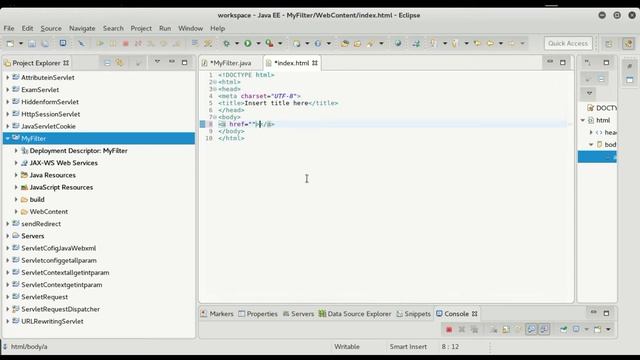
Task: Expand the Java Resources node
Action: 16,175
